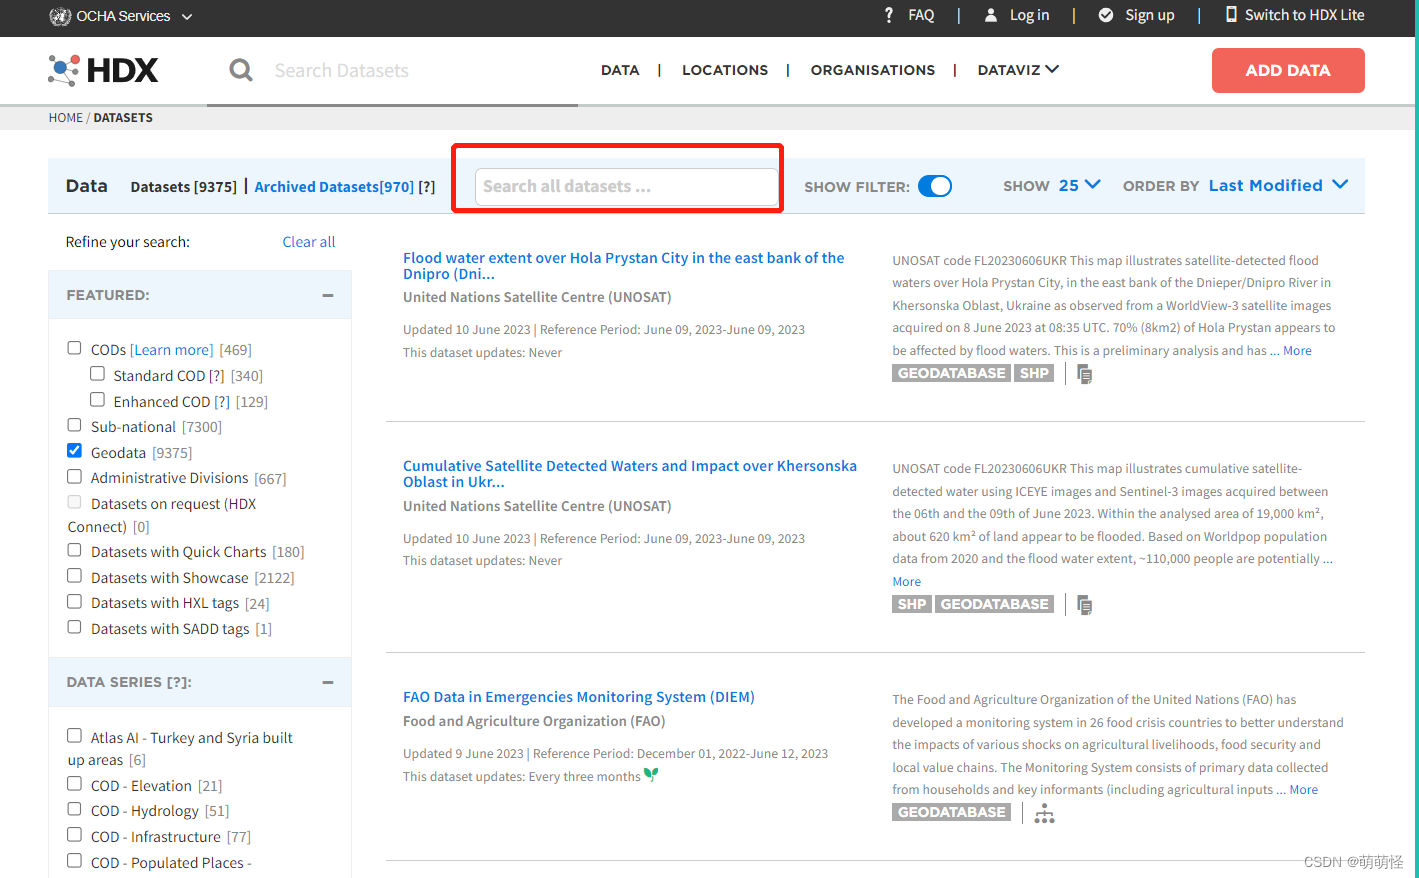Switch to Archived Datasets[970] tab
1419x878 pixels.
(x=334, y=187)
